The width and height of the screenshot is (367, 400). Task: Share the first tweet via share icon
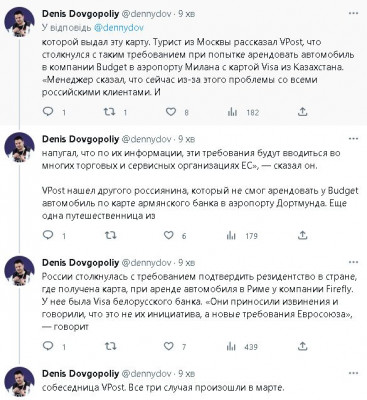coord(302,112)
